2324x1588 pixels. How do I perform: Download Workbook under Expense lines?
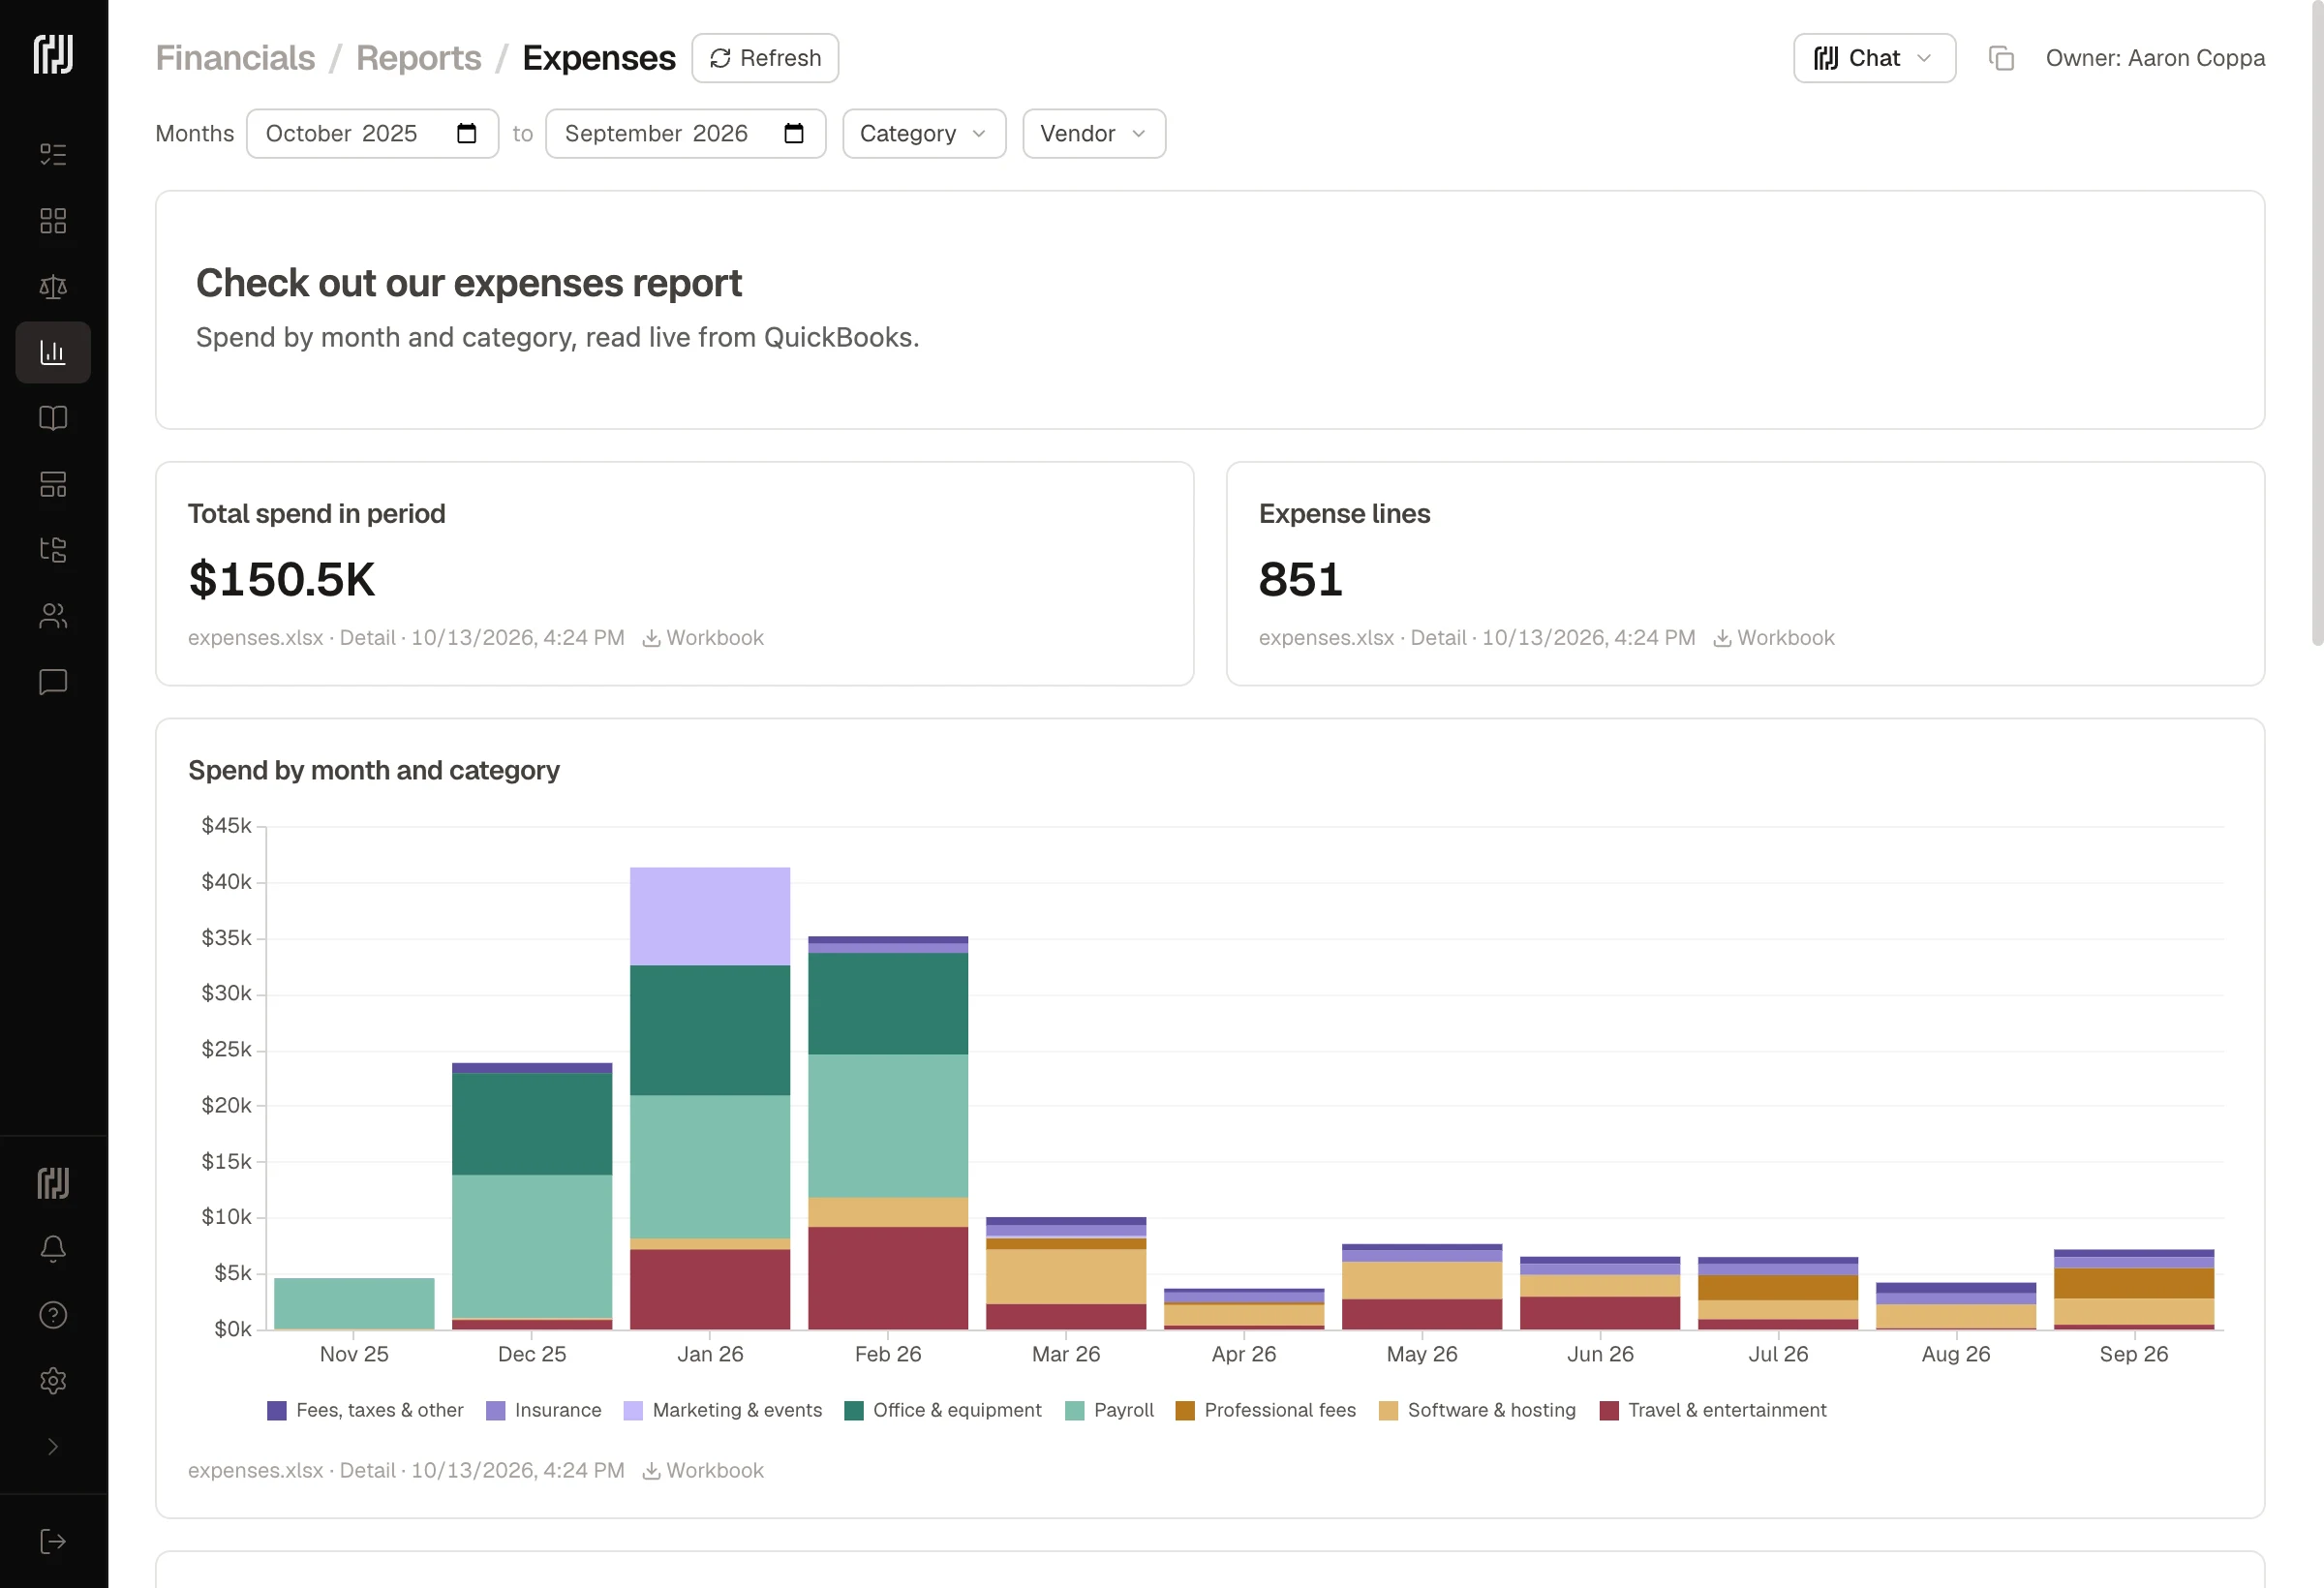[x=1774, y=638]
